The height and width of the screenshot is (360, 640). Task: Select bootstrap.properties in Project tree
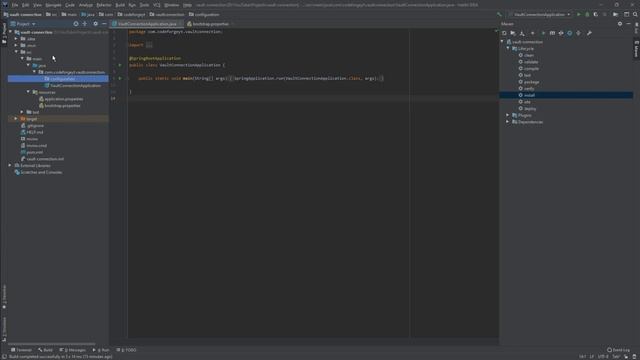click(60, 106)
